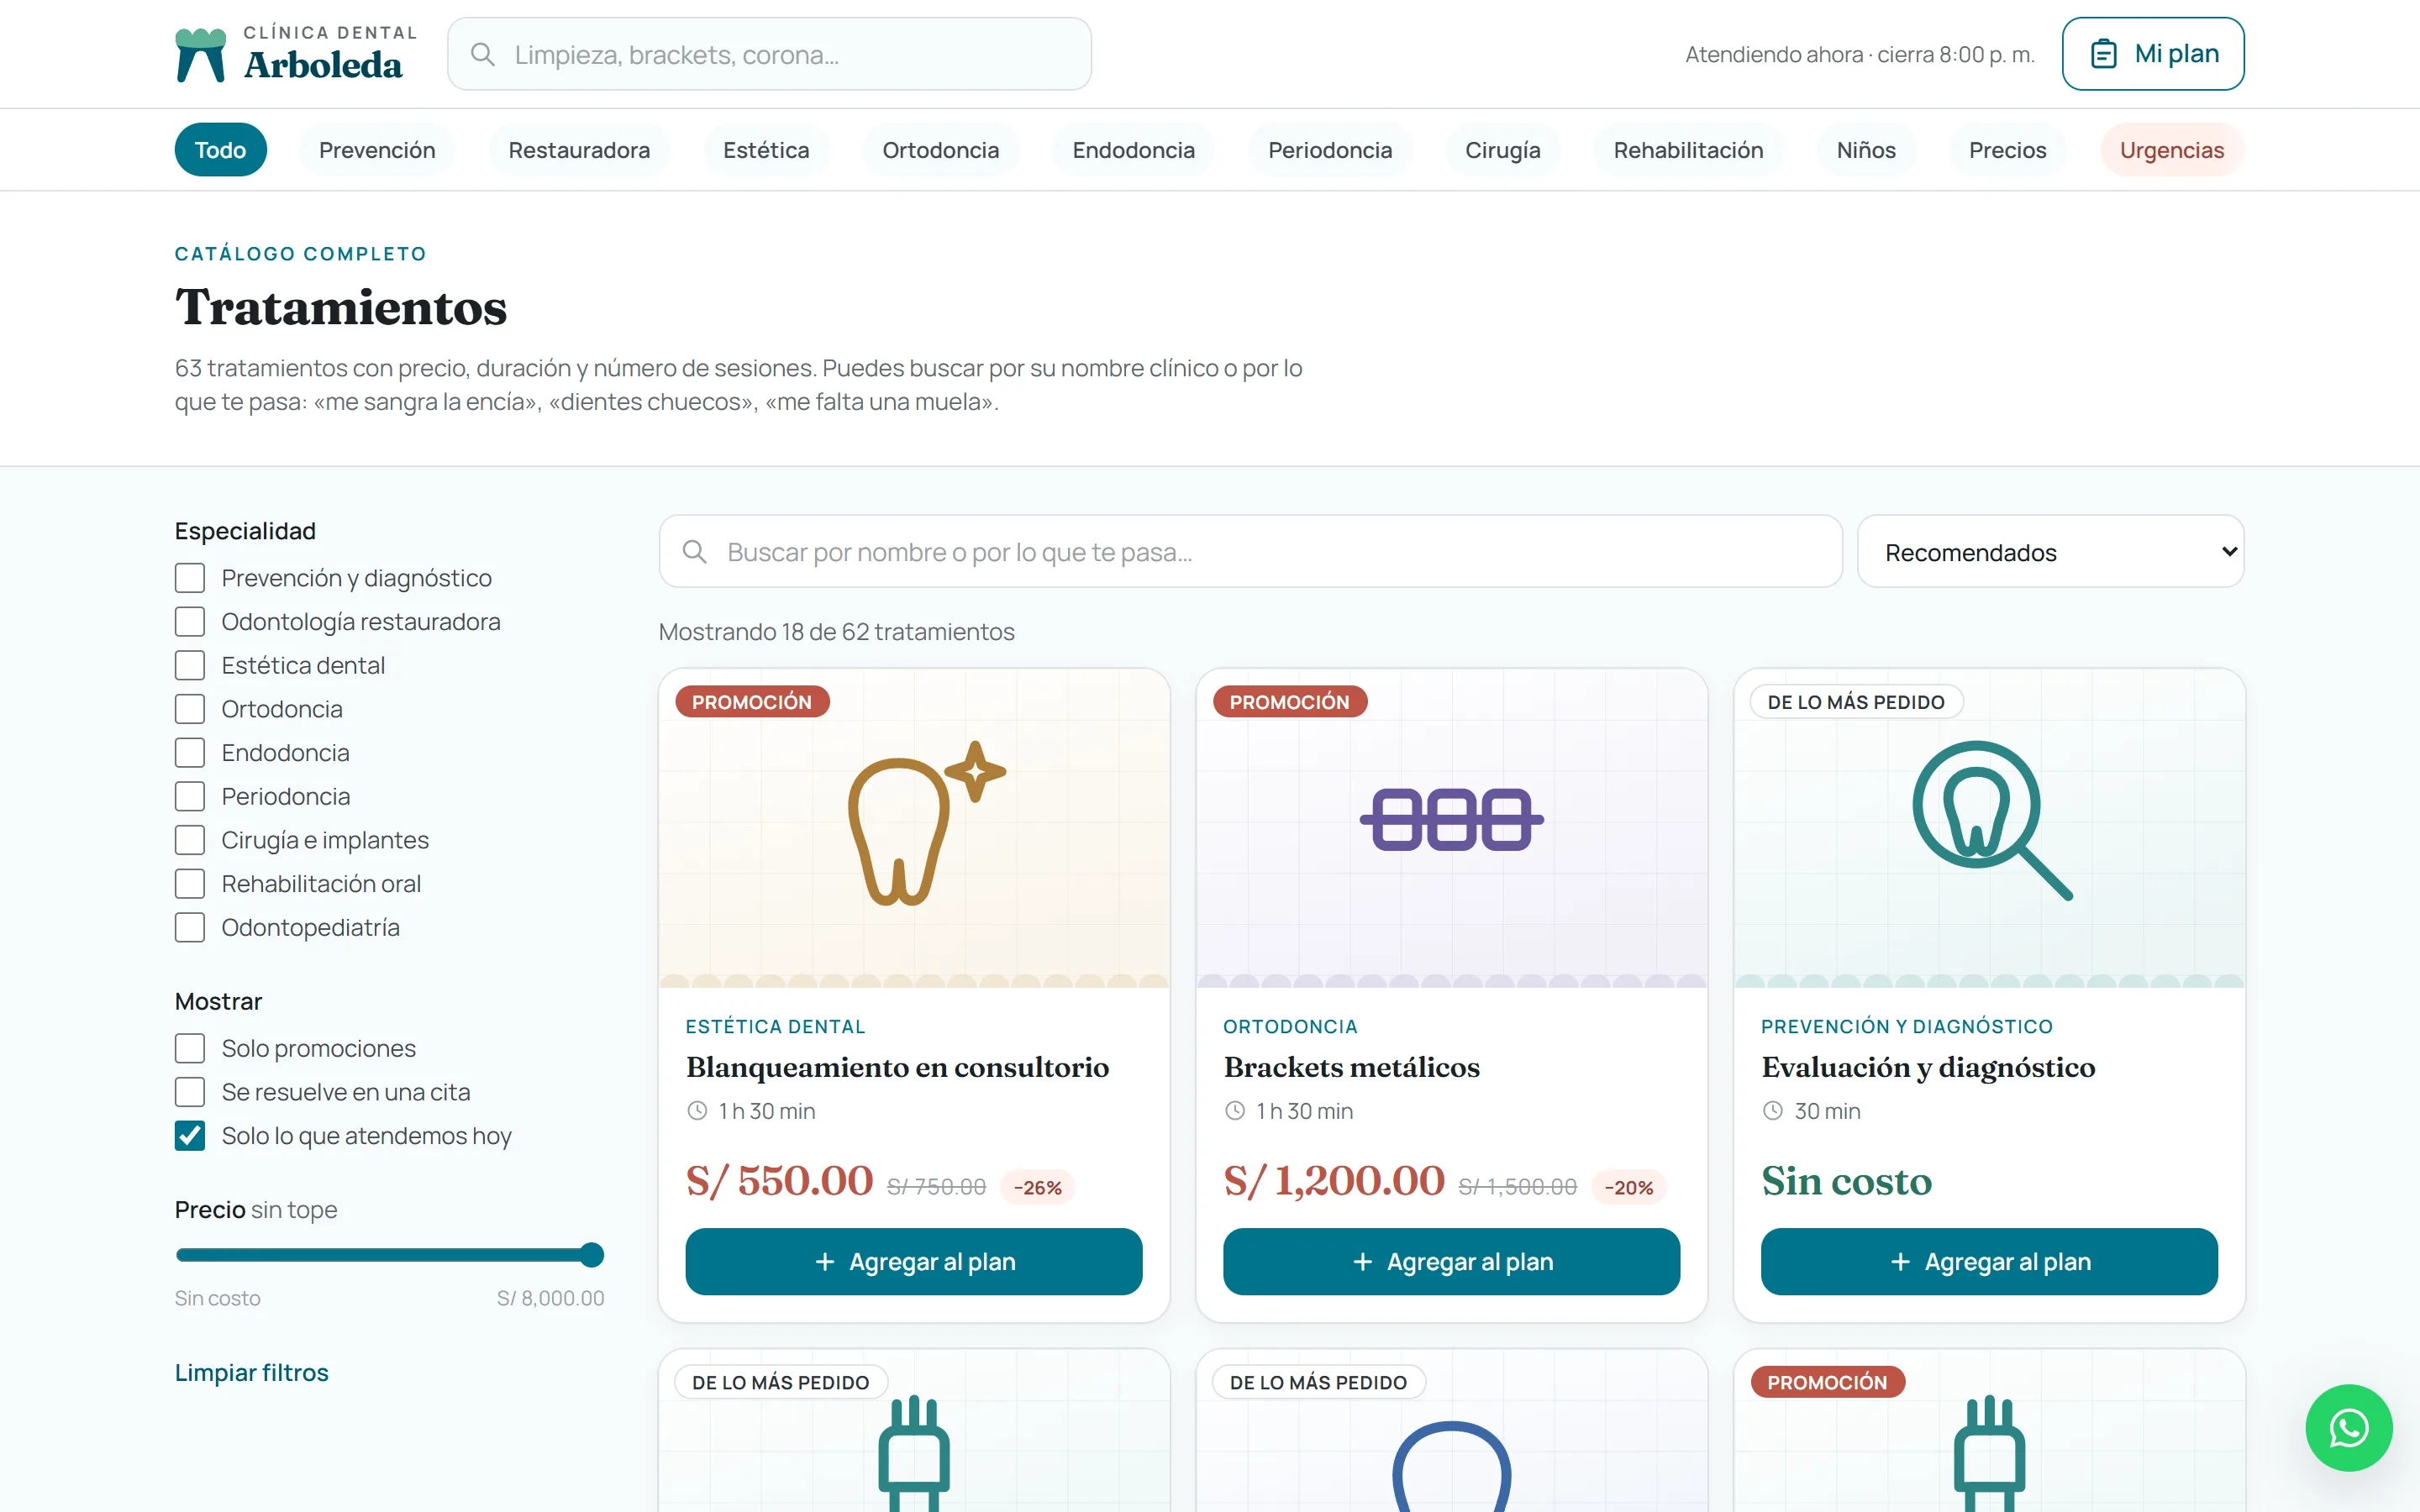Tick the Estética dental checkbox
2420x1512 pixels.
click(190, 665)
